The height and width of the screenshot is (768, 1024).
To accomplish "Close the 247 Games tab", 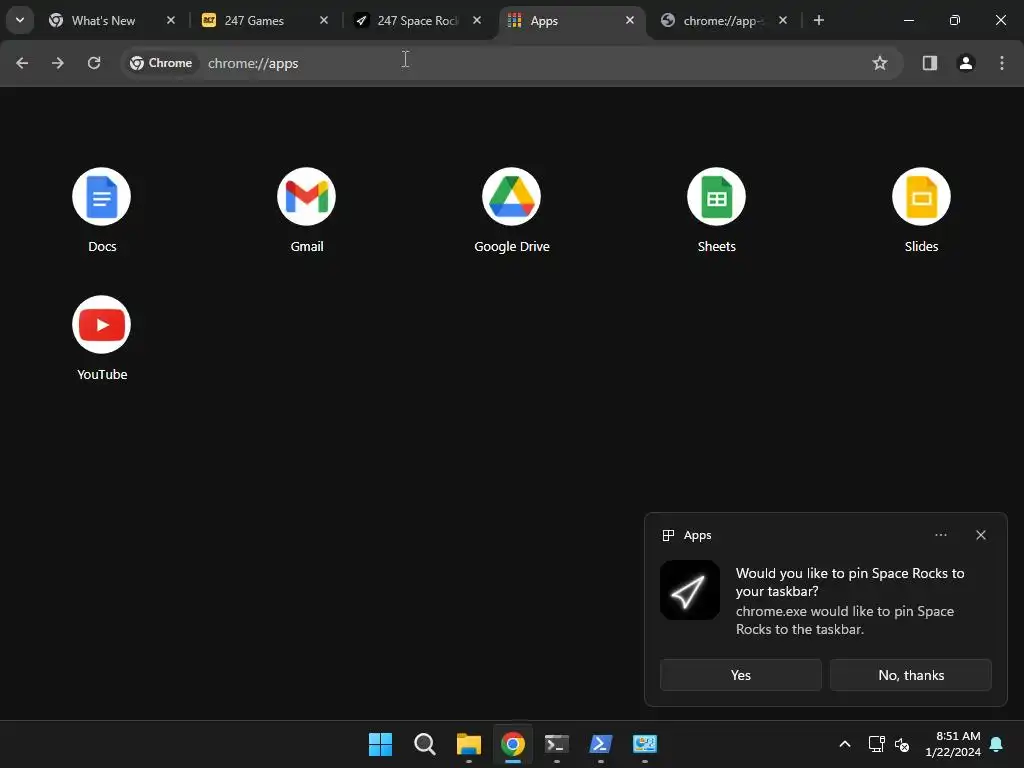I will pyautogui.click(x=323, y=20).
